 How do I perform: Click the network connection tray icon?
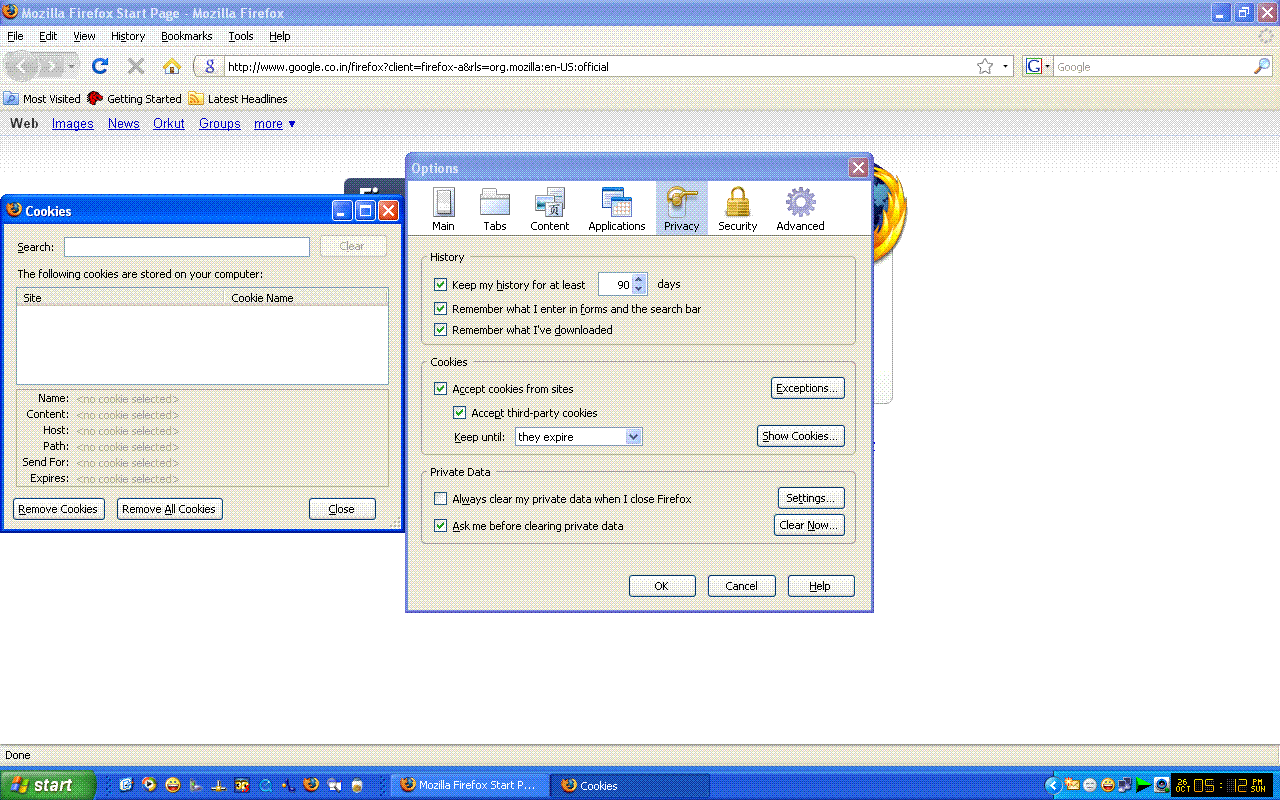1125,785
